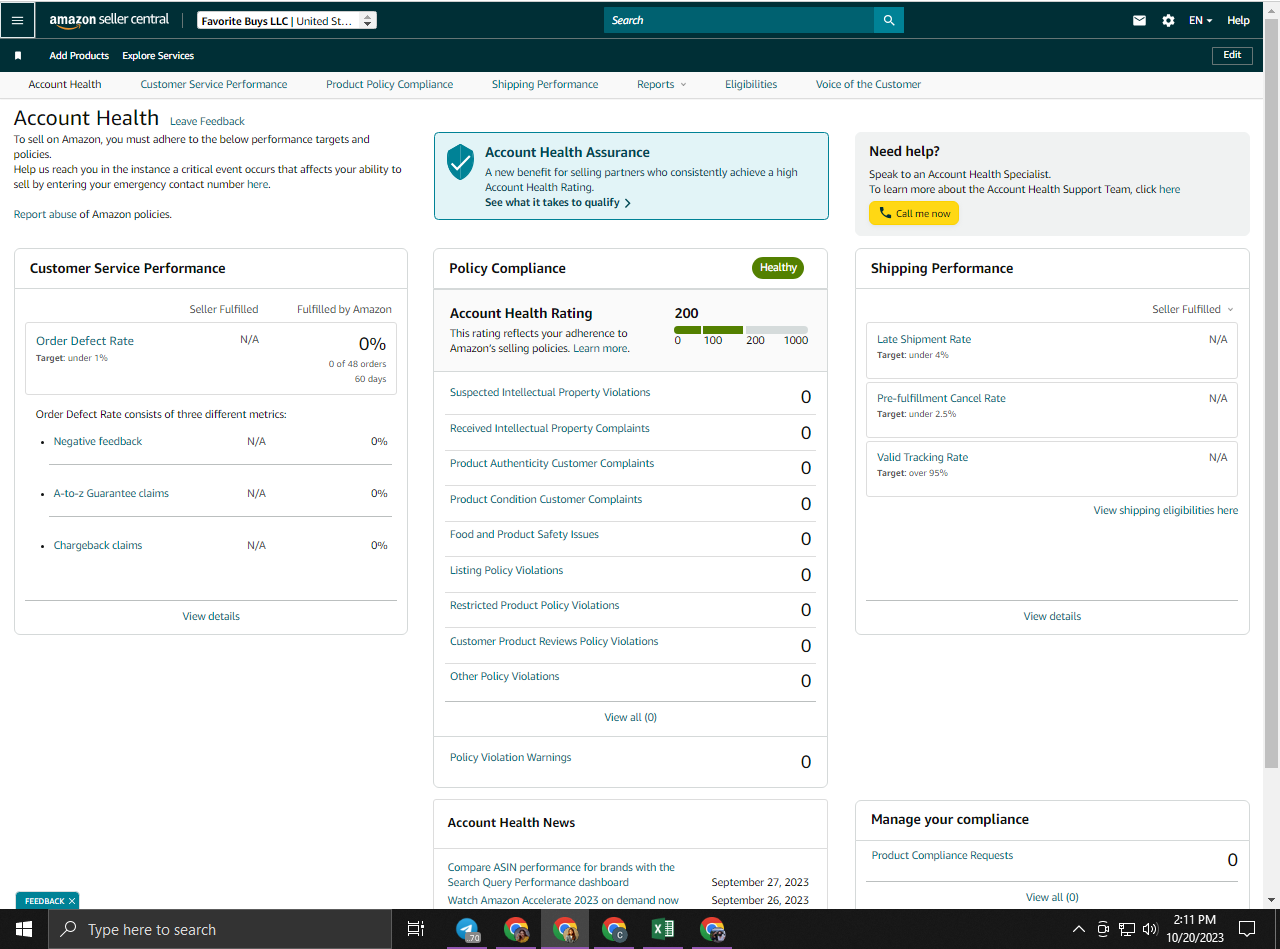
Task: Click the magnifier search button
Action: pos(889,20)
